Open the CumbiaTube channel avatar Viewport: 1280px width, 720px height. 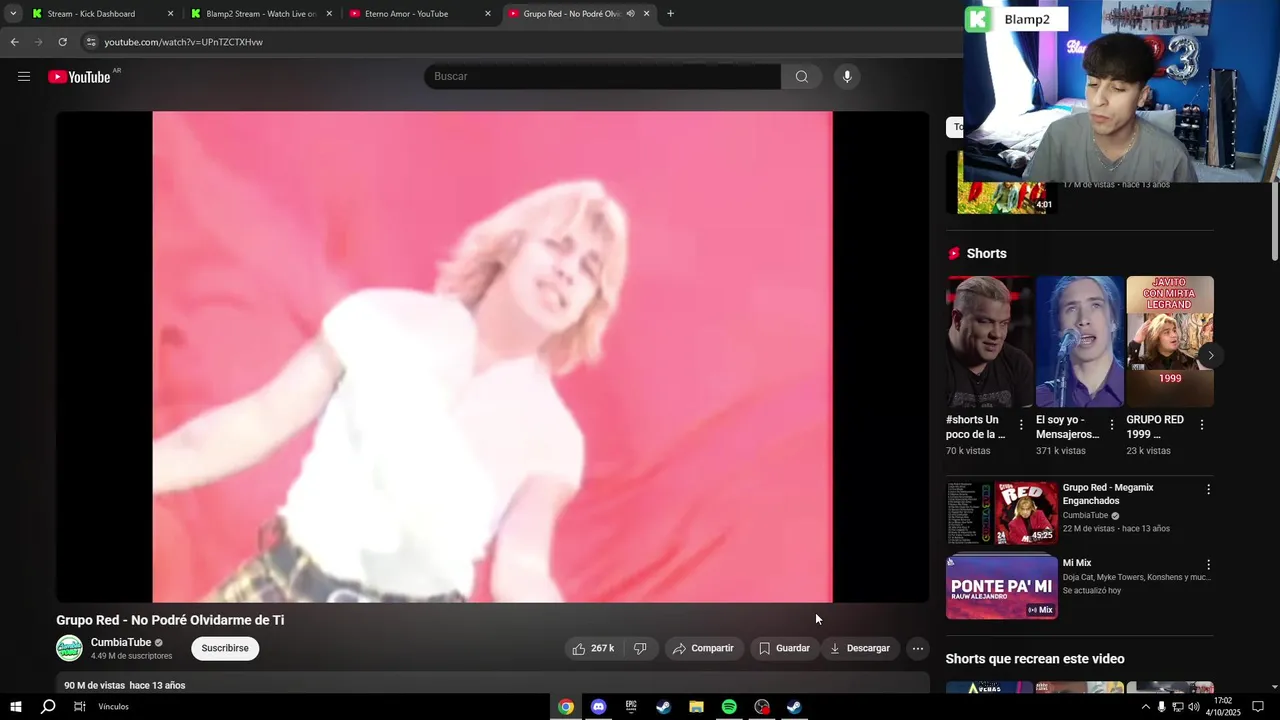pyautogui.click(x=69, y=648)
